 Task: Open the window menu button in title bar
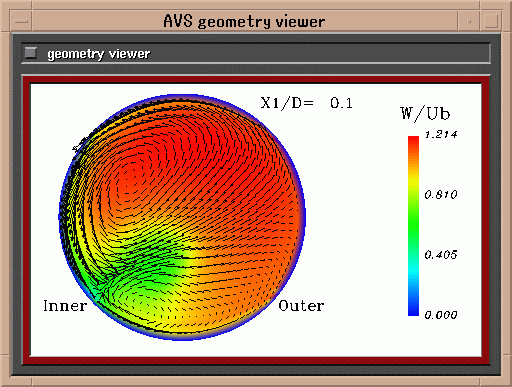(x=21, y=21)
